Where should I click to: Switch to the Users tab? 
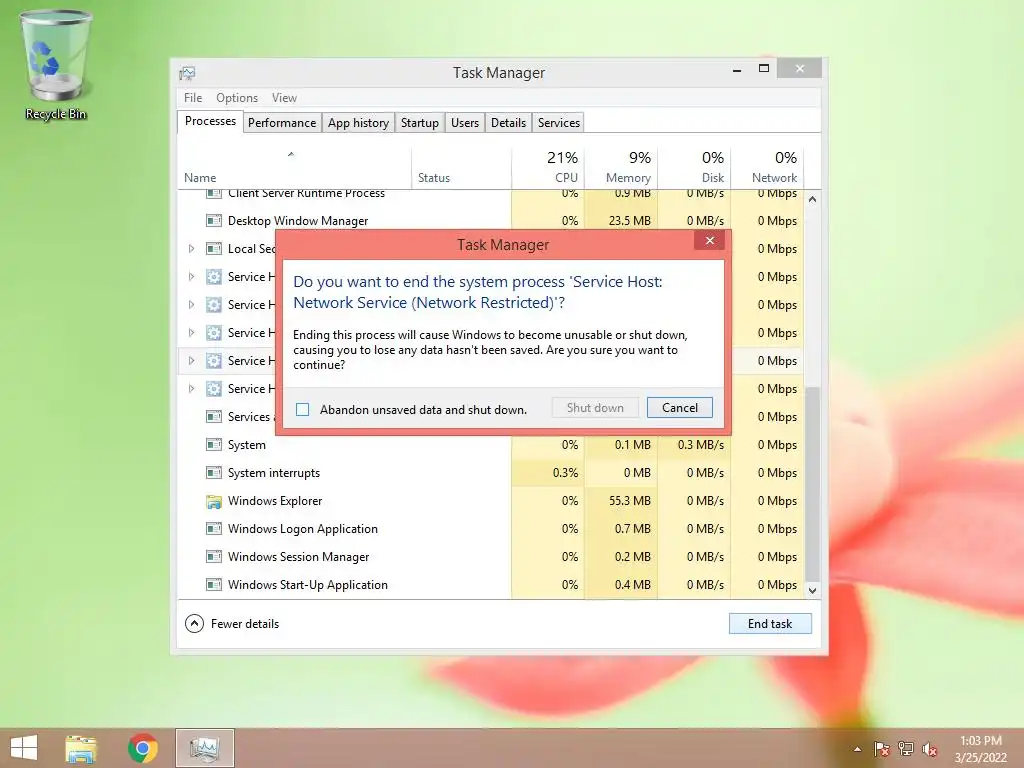(x=465, y=123)
